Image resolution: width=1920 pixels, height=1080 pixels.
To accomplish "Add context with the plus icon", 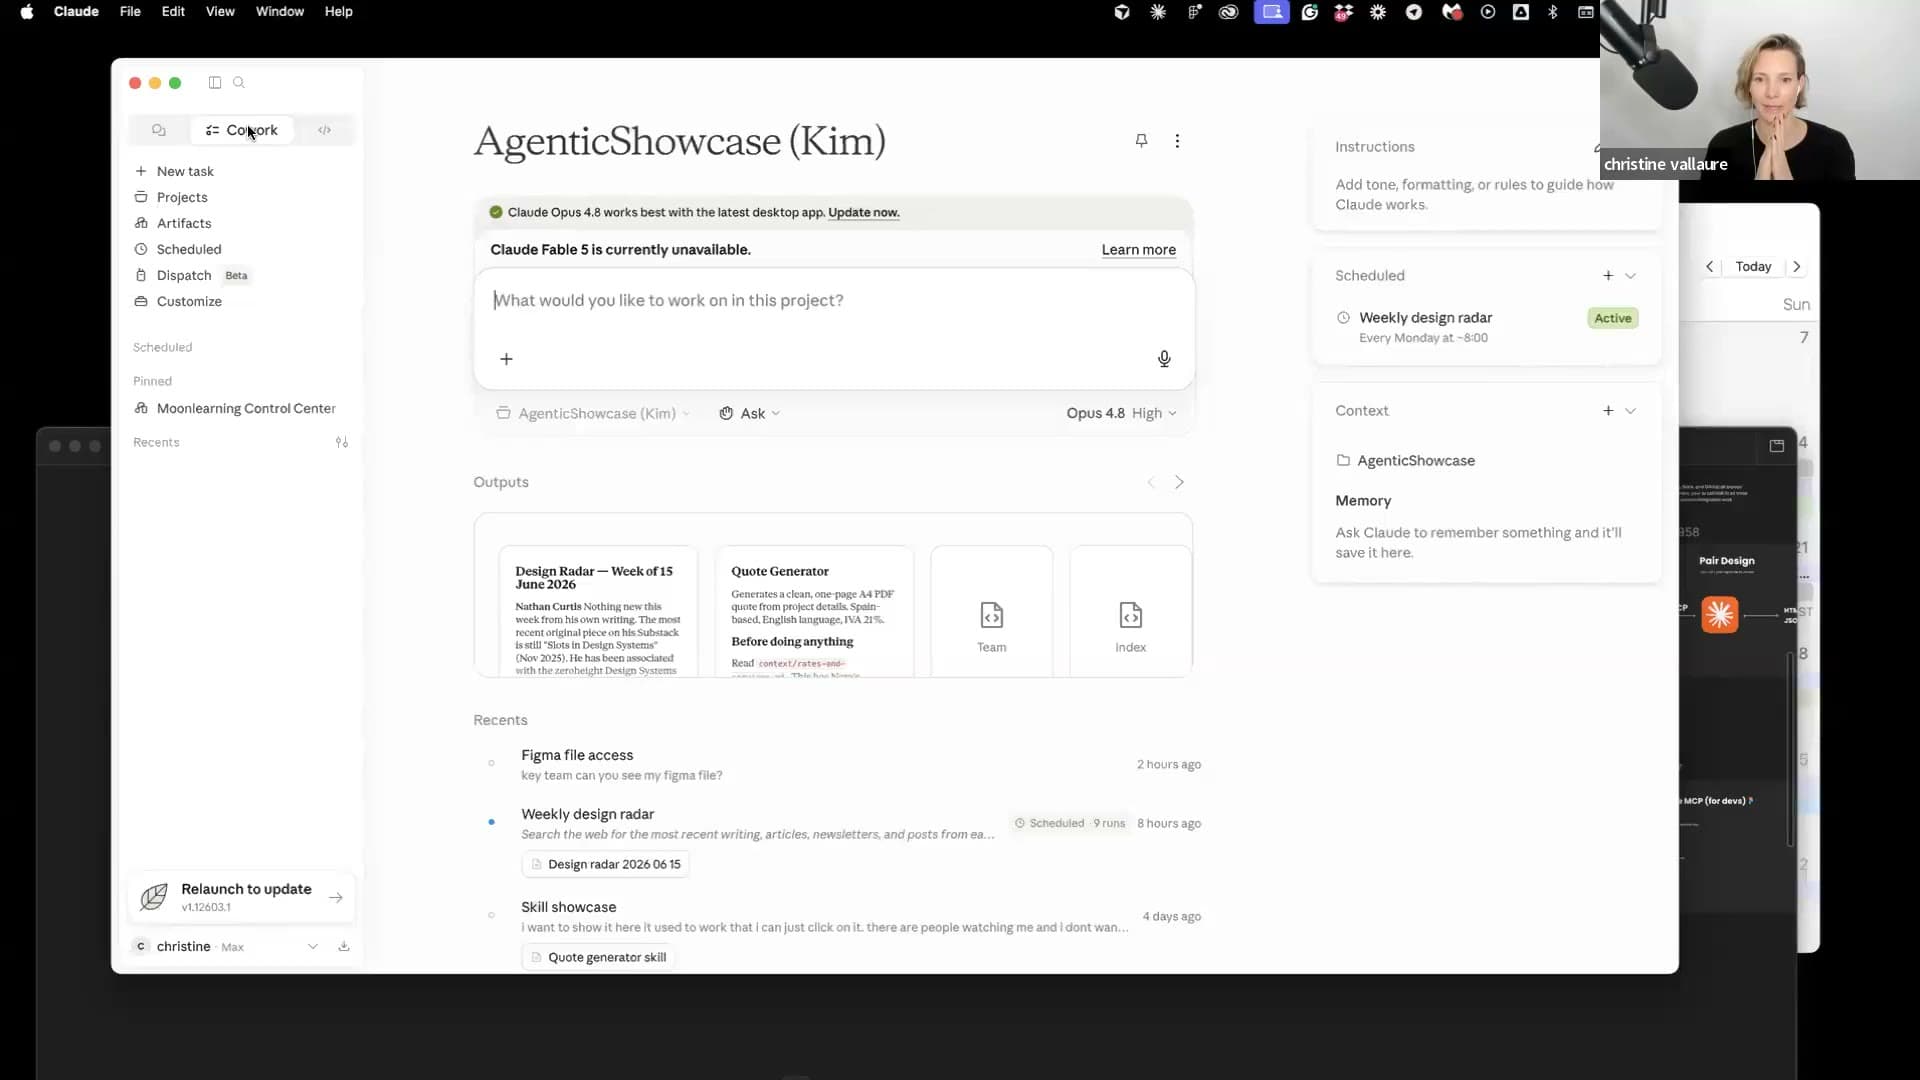I will tap(1608, 410).
